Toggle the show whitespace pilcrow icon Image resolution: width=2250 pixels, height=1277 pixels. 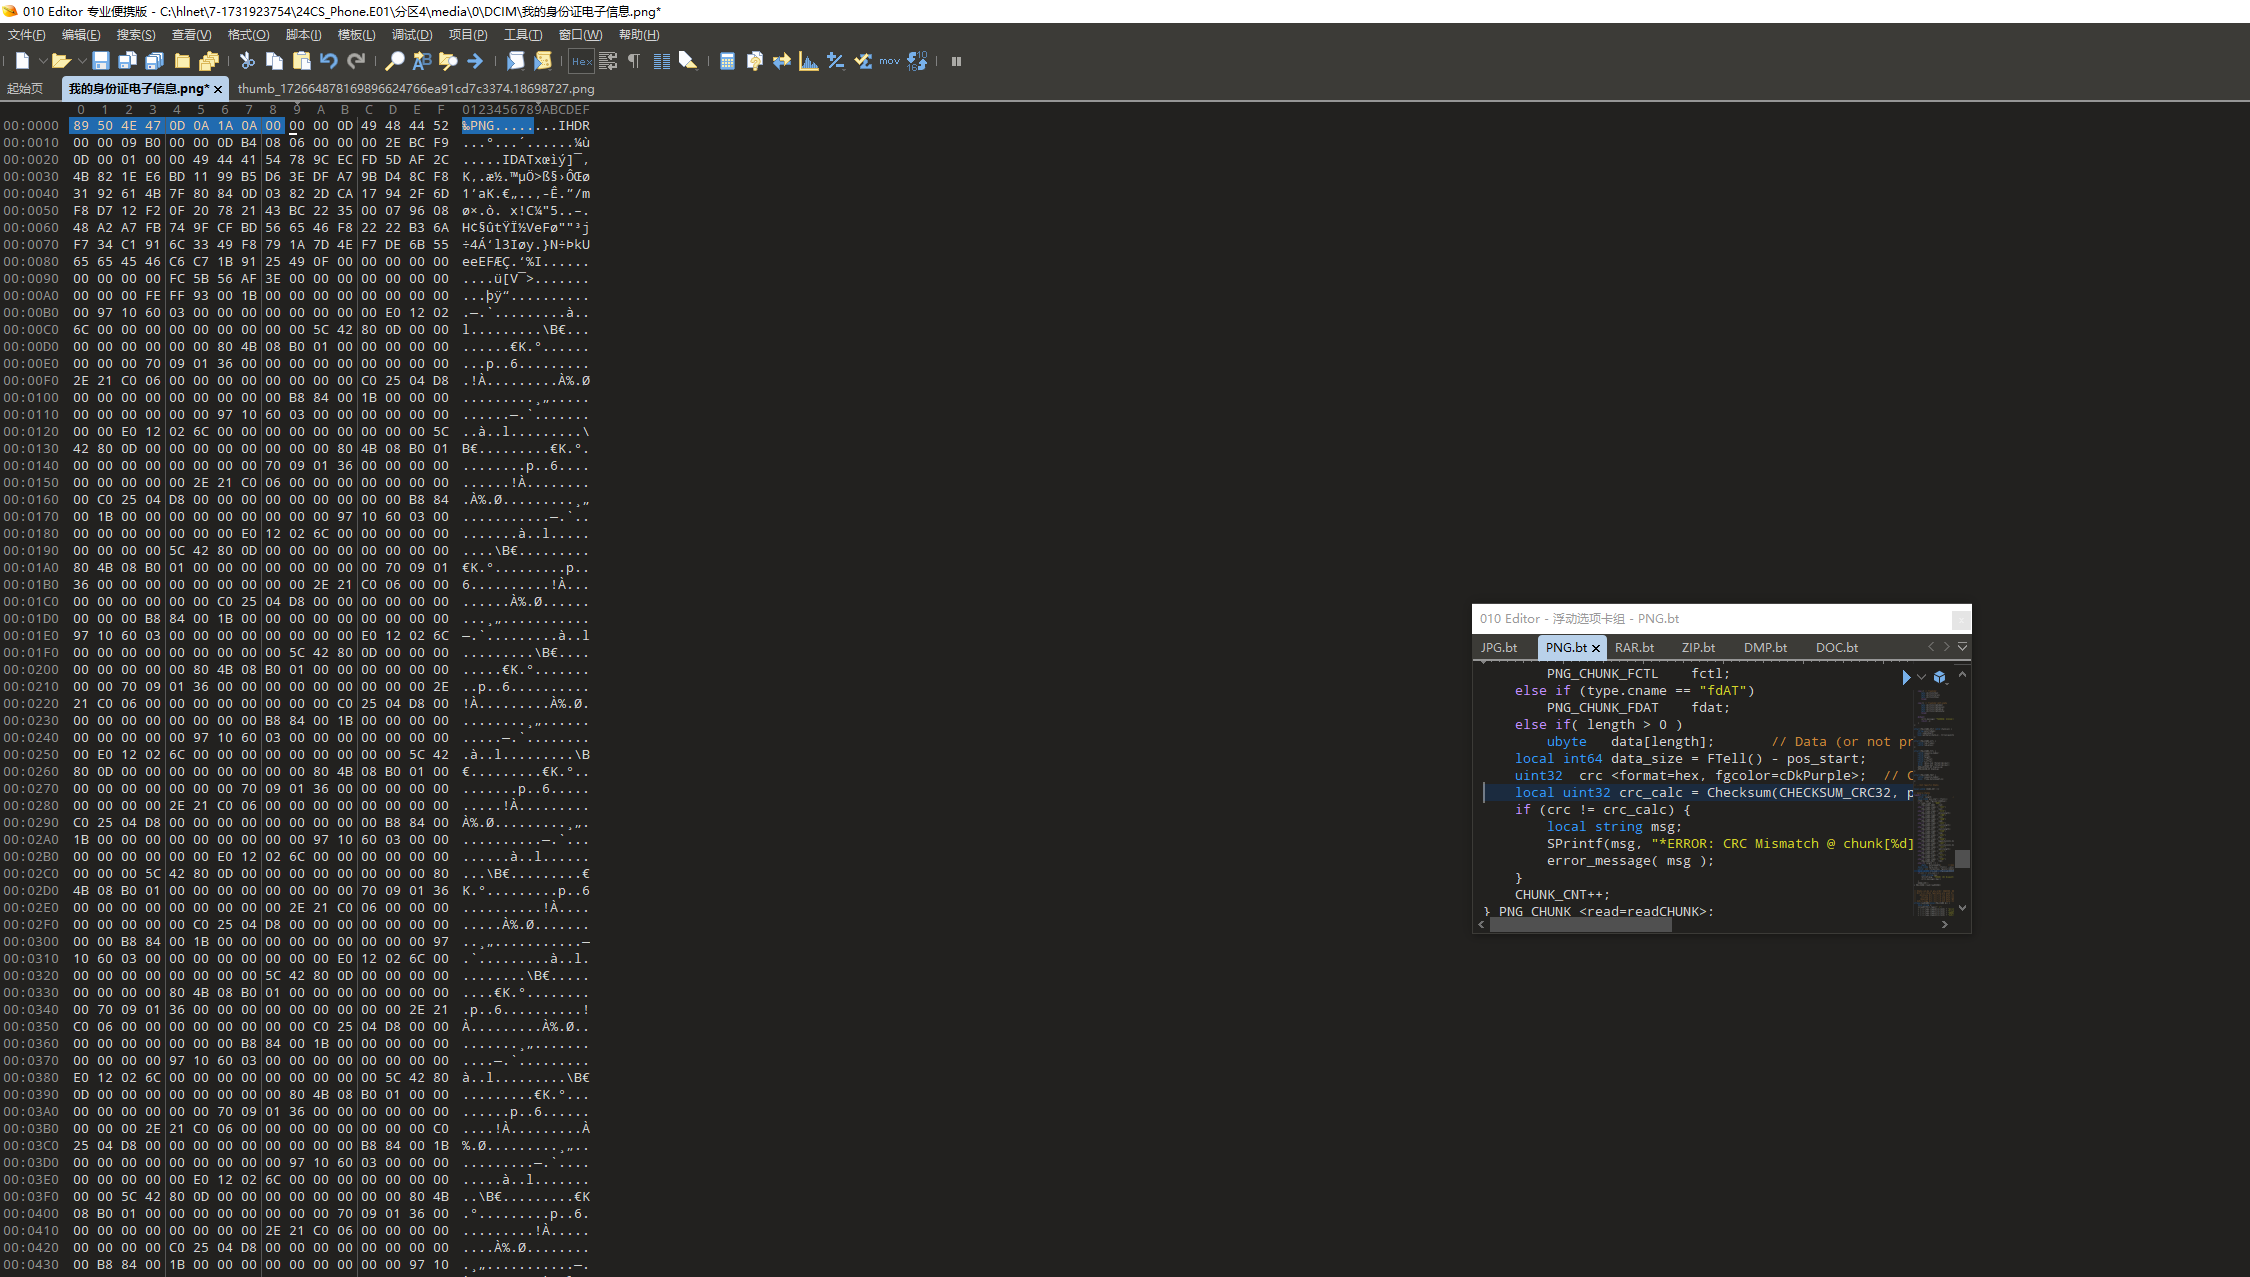[x=634, y=61]
